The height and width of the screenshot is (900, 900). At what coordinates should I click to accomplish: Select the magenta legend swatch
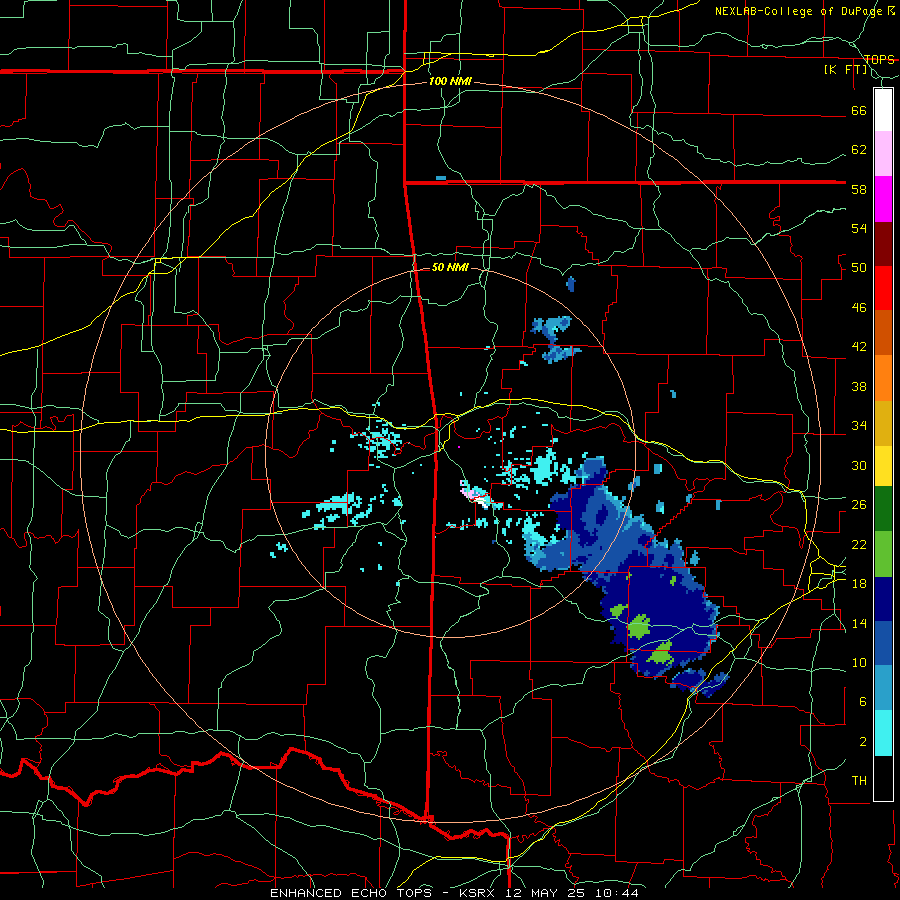click(883, 199)
